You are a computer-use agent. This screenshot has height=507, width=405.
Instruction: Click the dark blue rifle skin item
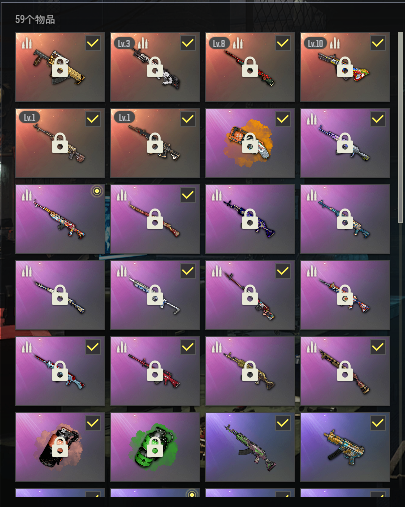pyautogui.click(x=250, y=219)
